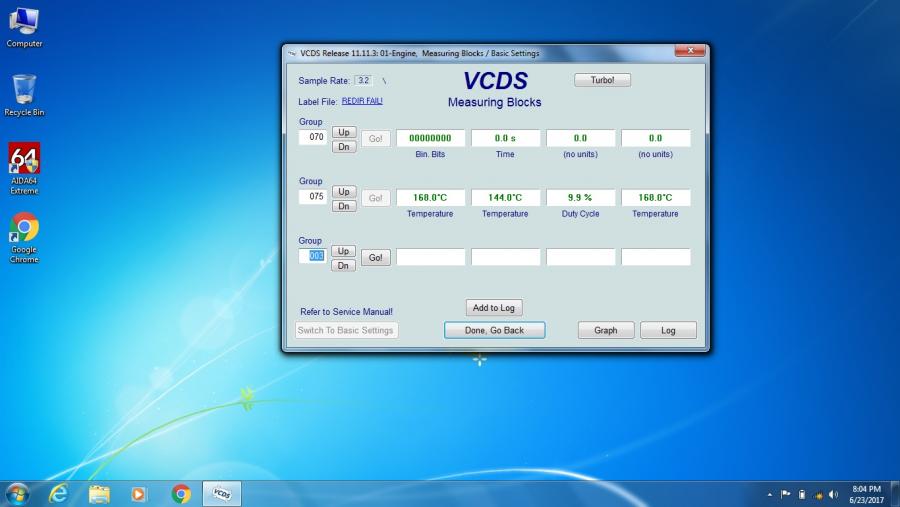Image resolution: width=900 pixels, height=507 pixels.
Task: Click Go! for group 003
Action: tap(375, 257)
